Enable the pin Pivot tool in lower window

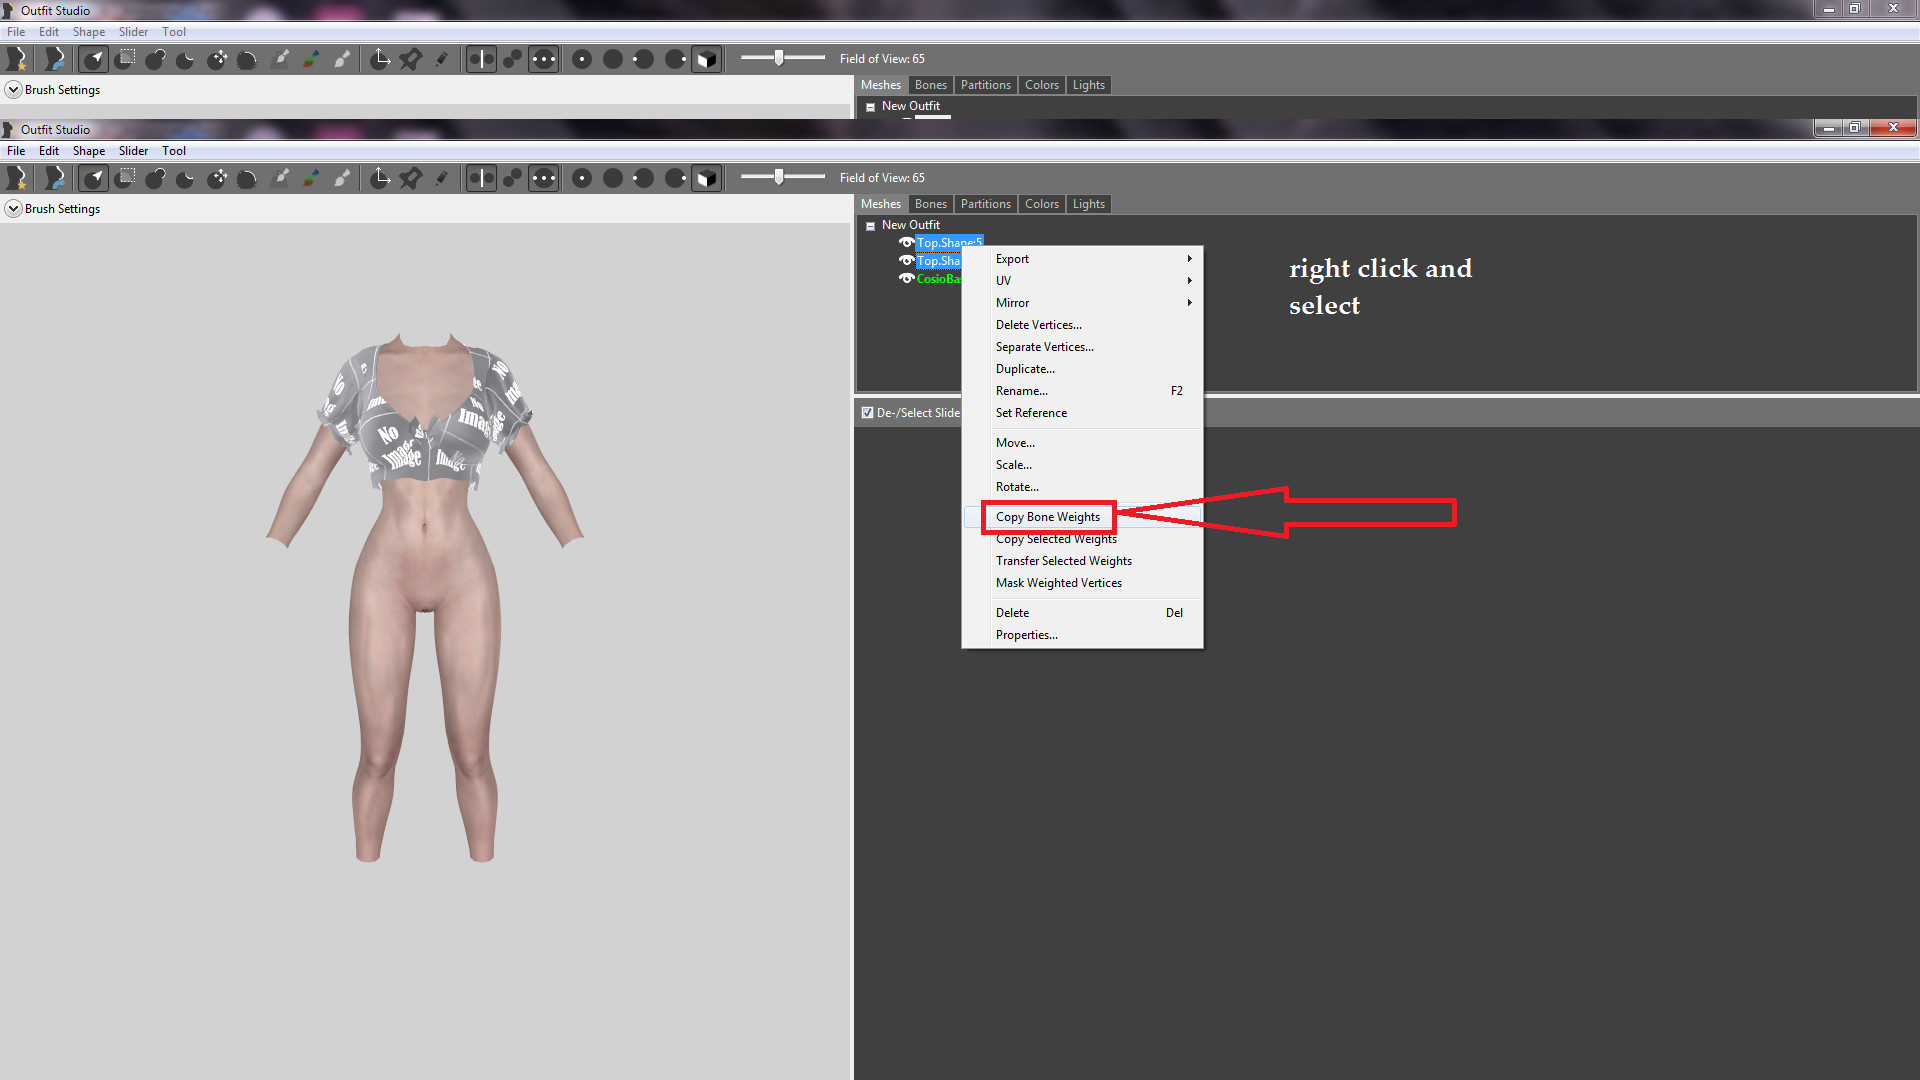coord(410,178)
